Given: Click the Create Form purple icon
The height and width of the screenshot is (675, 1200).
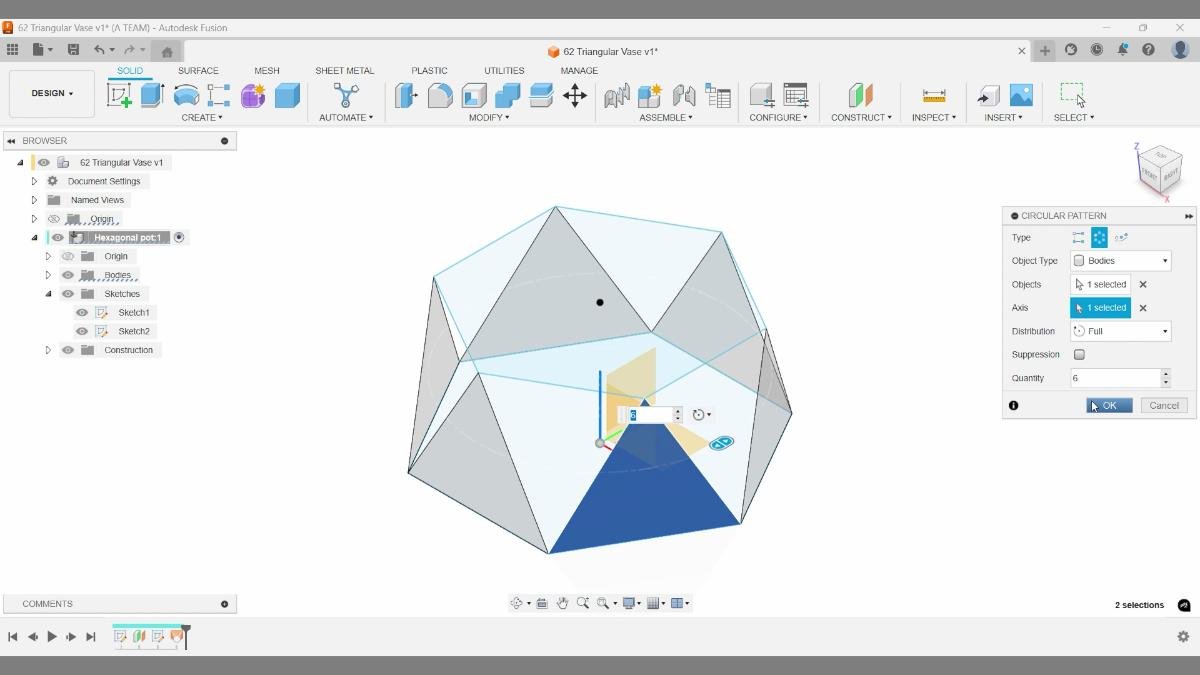Looking at the screenshot, I should pos(253,95).
